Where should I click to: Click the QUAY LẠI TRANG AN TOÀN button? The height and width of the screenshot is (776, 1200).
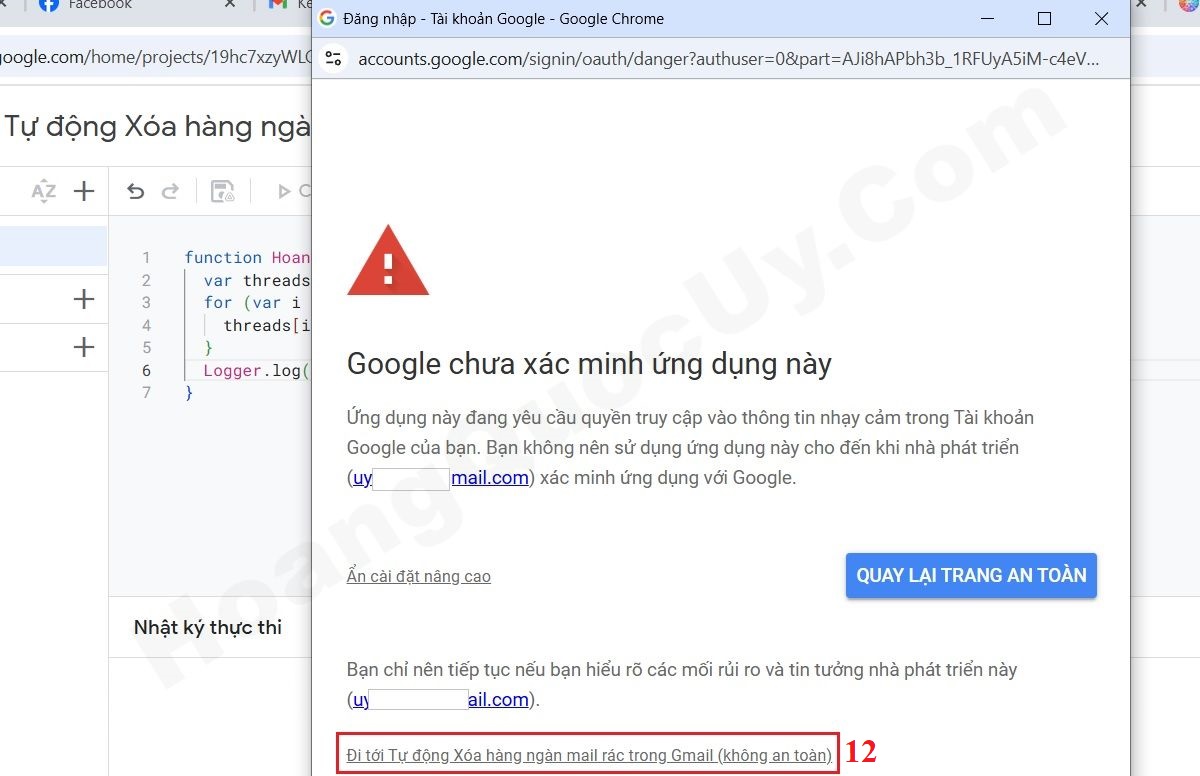pos(971,575)
